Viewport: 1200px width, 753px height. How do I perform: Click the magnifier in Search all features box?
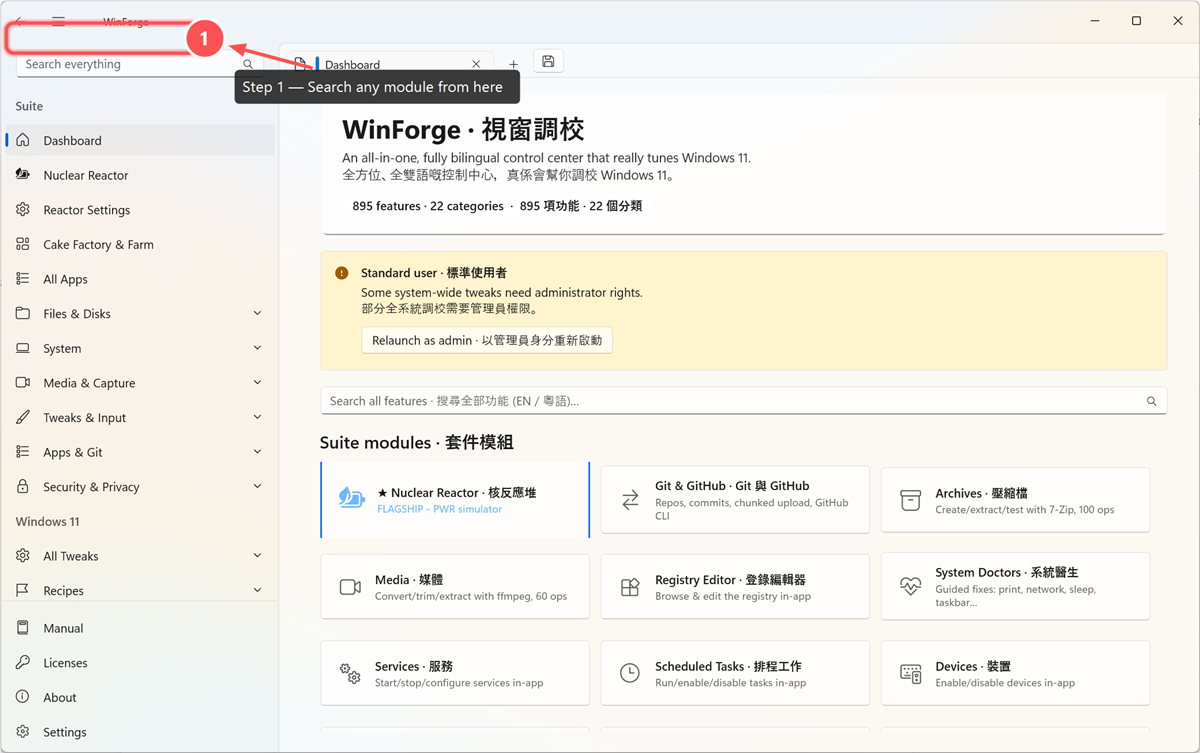click(1151, 401)
